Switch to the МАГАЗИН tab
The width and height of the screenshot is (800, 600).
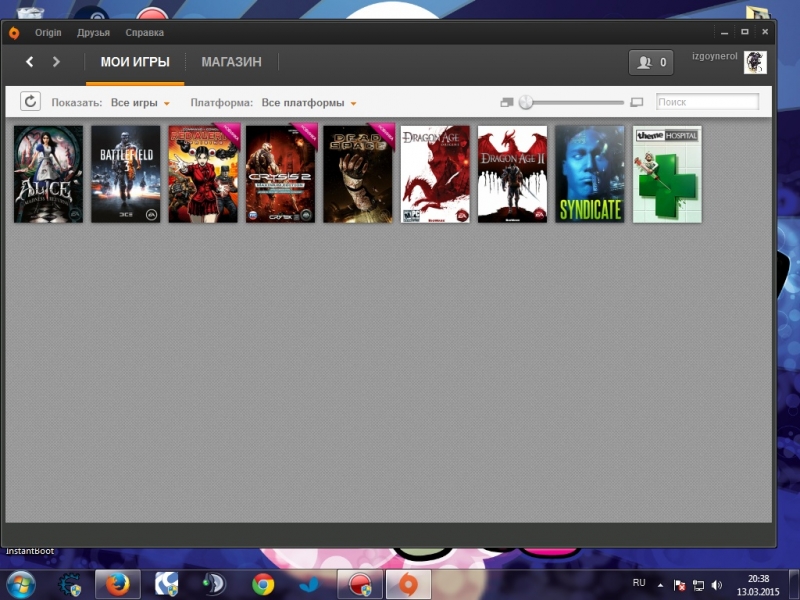(231, 62)
